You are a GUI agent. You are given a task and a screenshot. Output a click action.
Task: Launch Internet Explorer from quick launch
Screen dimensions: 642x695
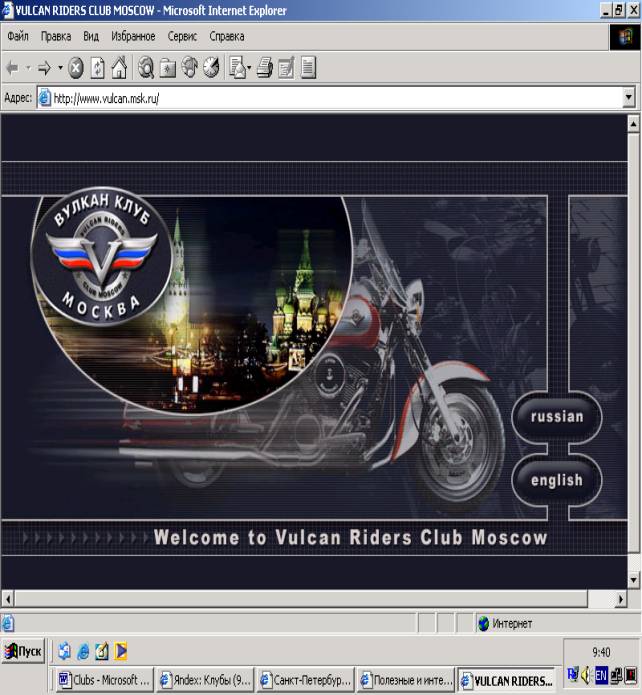83,651
